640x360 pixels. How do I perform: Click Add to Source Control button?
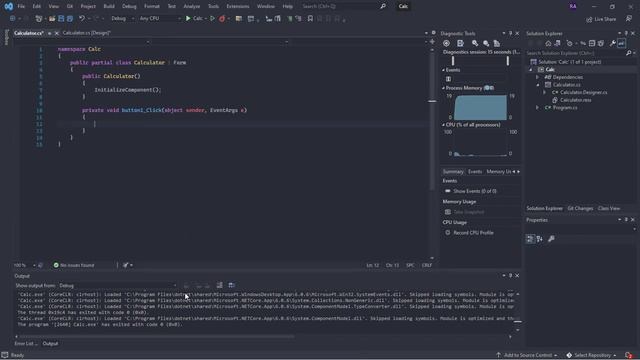(x=527, y=355)
